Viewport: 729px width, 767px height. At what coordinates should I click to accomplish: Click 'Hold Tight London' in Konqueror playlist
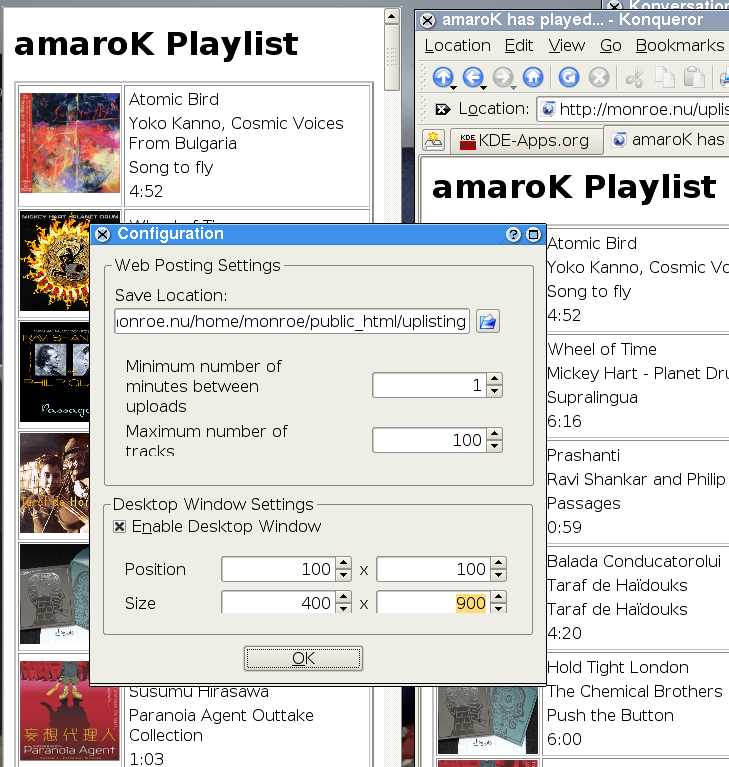[618, 667]
